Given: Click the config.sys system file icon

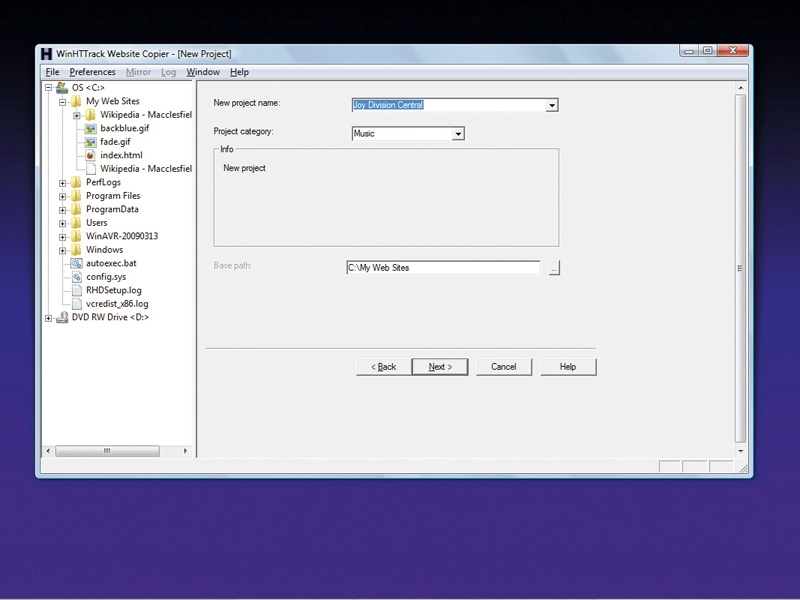Looking at the screenshot, I should (76, 277).
